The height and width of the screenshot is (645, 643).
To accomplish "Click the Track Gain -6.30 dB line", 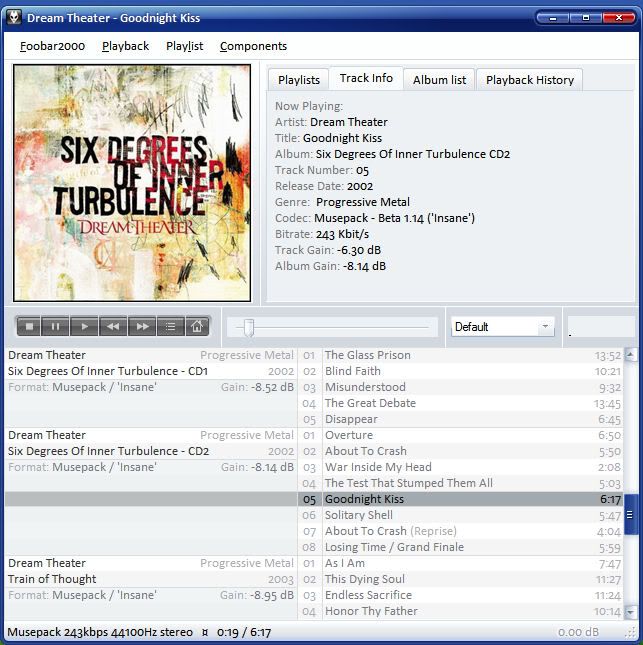I will [x=328, y=250].
